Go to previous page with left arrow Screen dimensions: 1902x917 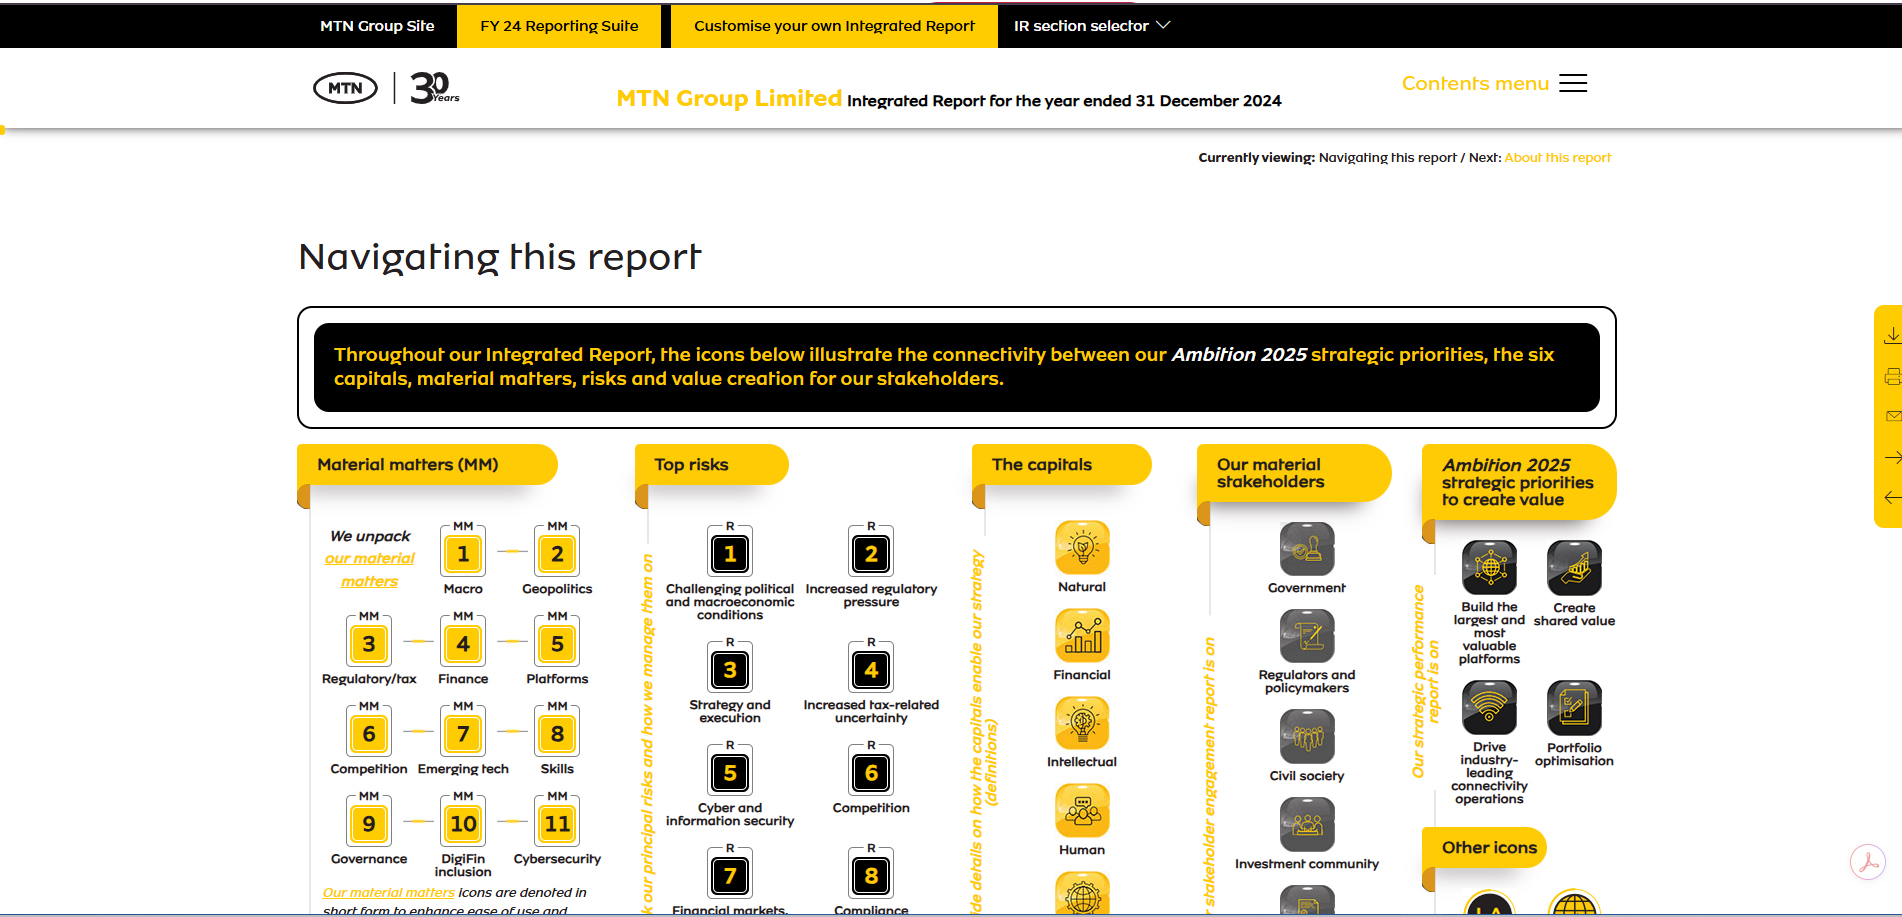(x=1892, y=497)
